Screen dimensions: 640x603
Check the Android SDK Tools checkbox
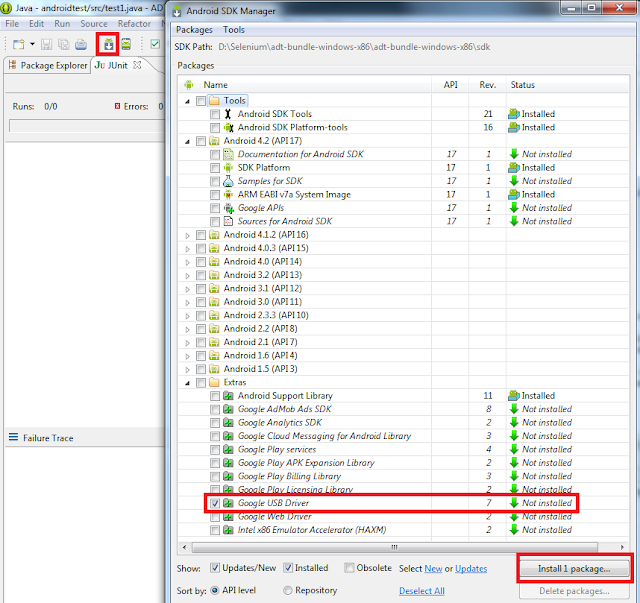[215, 114]
